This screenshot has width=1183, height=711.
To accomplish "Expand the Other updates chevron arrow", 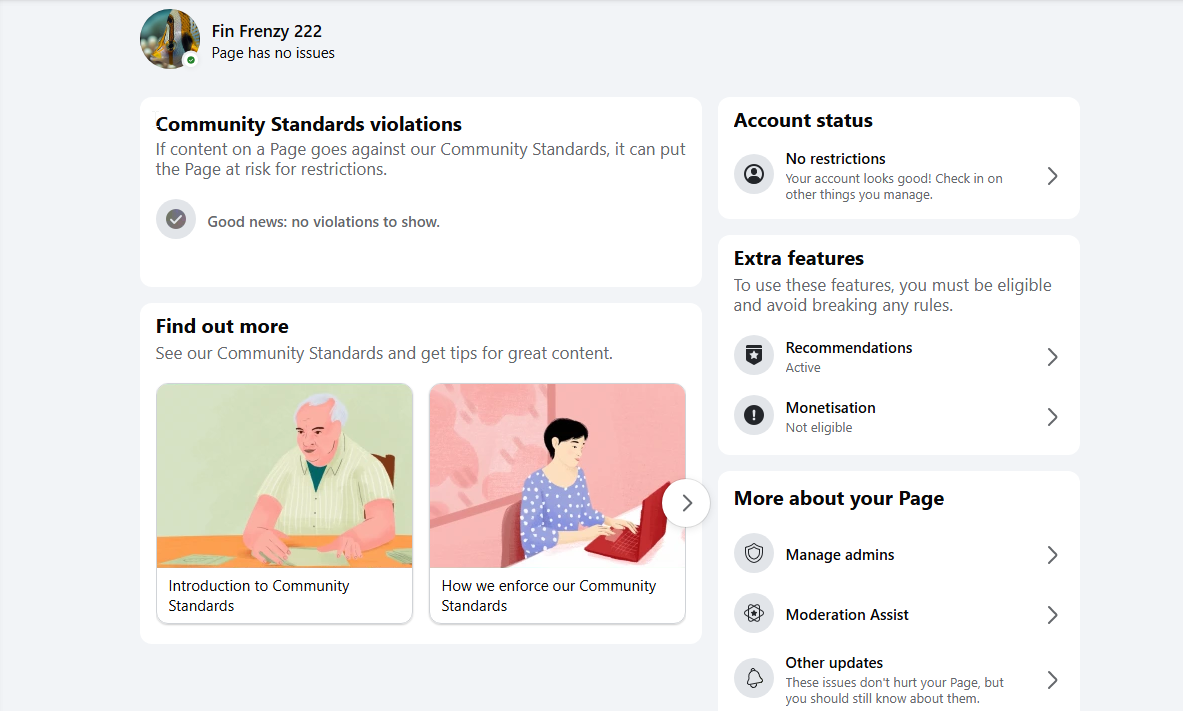I will [1052, 680].
